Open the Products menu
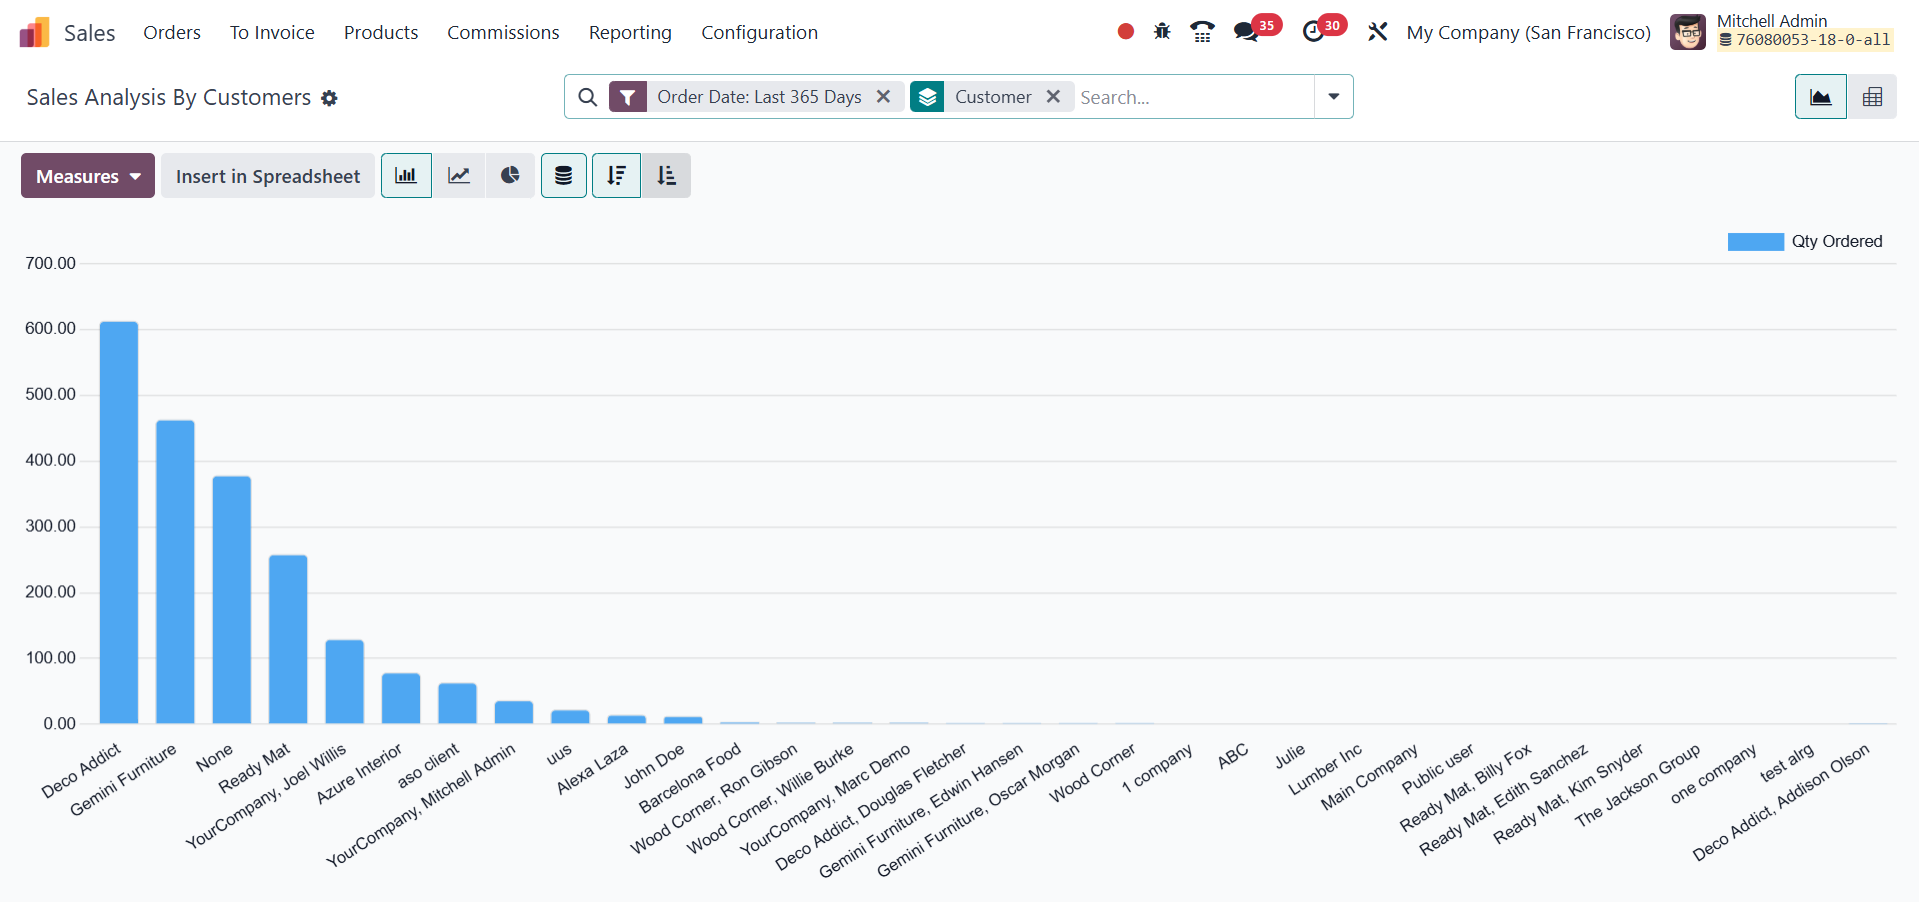Screen dimensions: 1919x902 pos(381,33)
